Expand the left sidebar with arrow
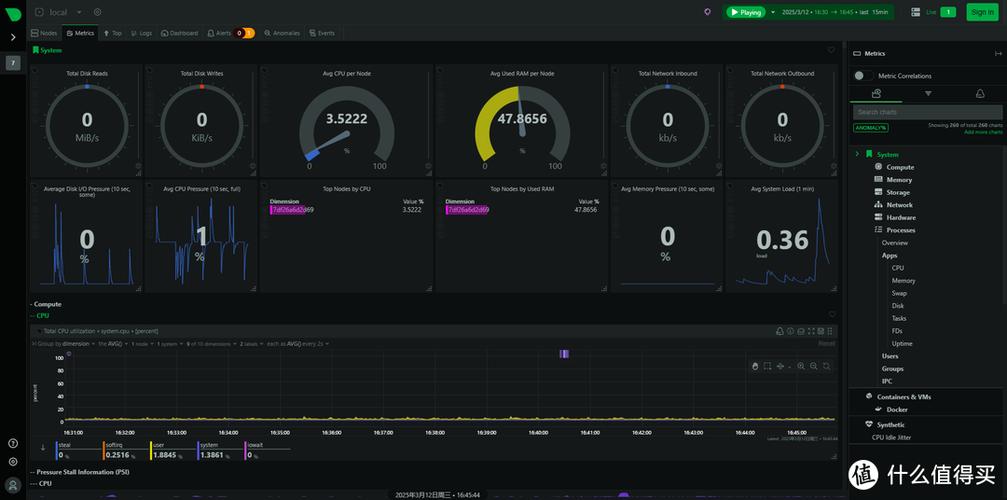The width and height of the screenshot is (1007, 500). 13,37
